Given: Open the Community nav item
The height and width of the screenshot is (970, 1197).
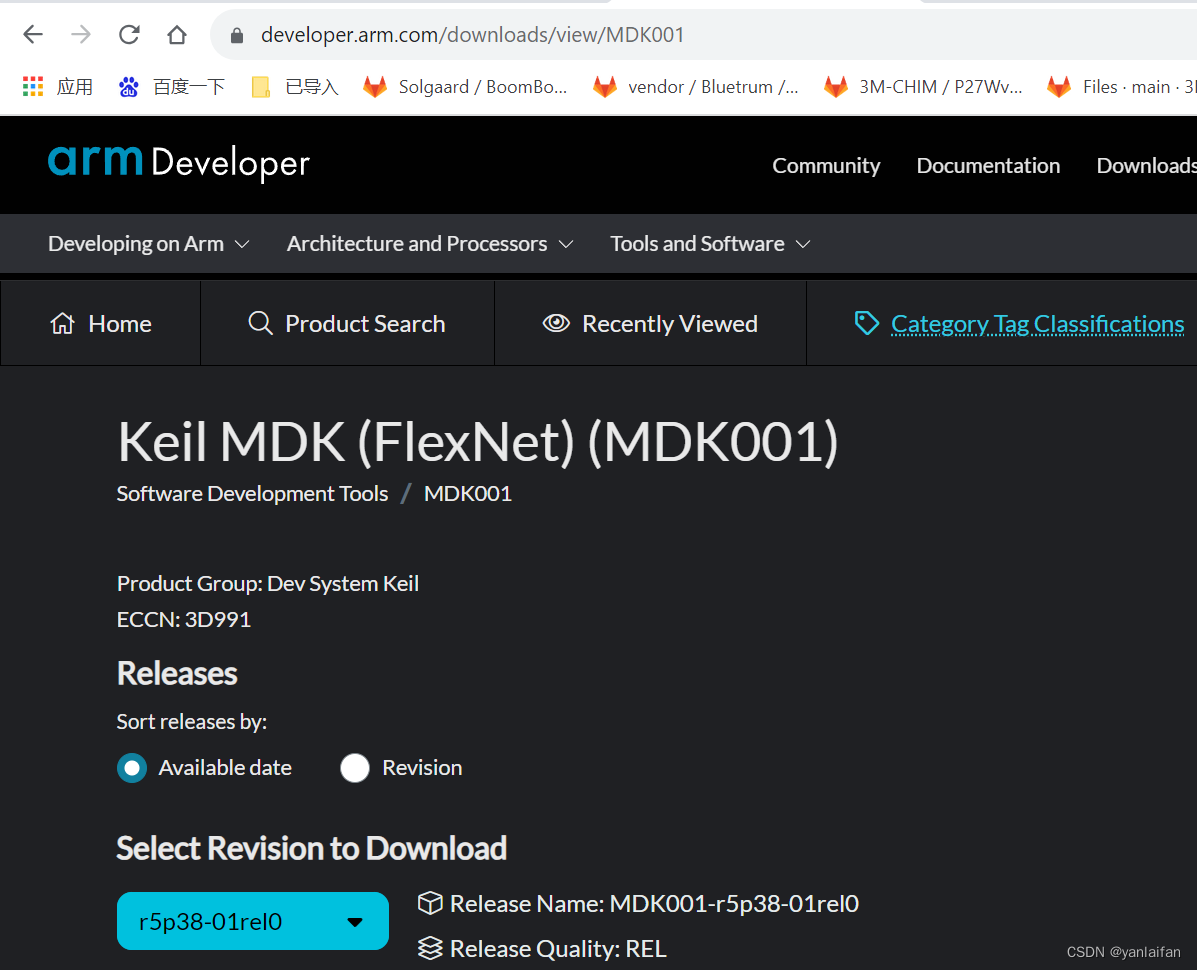Looking at the screenshot, I should click(826, 166).
